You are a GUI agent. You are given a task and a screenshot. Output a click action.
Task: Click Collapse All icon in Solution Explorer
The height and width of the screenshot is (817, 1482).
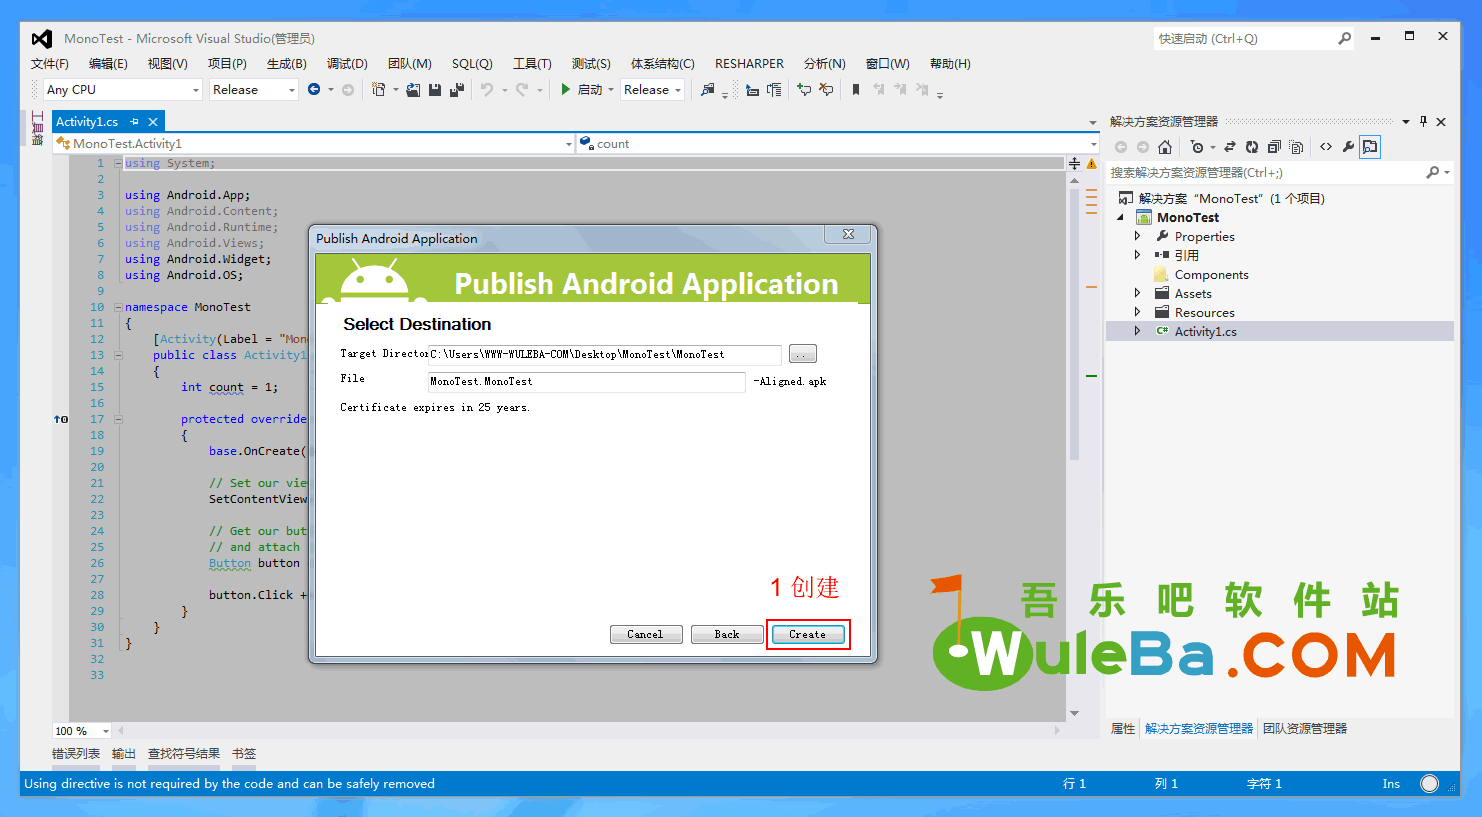tap(1274, 147)
